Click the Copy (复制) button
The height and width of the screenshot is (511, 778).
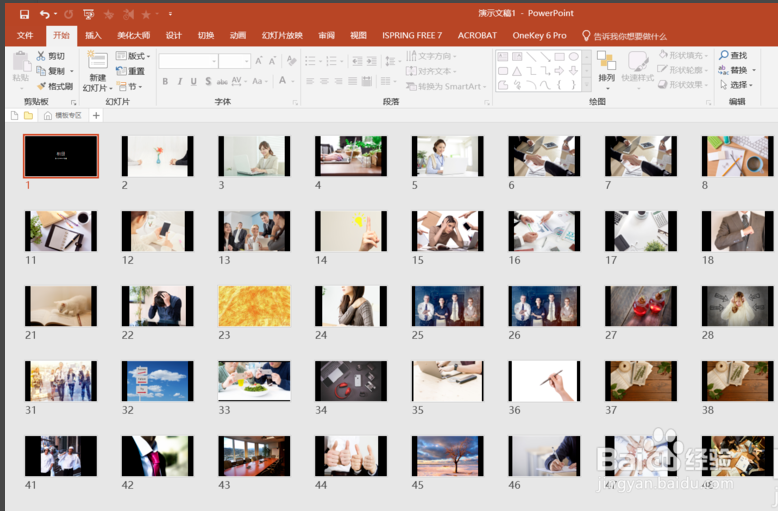51,71
